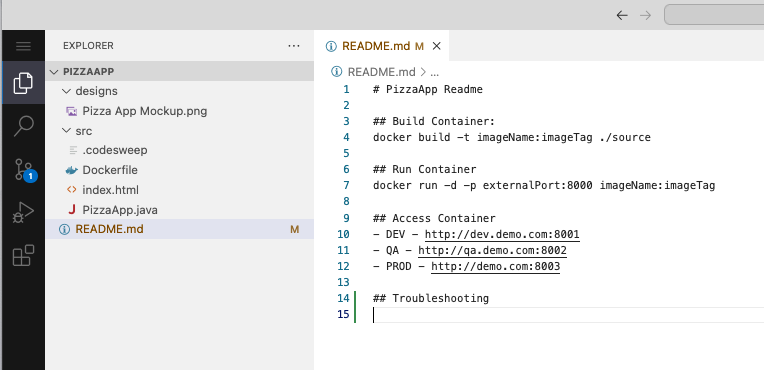The height and width of the screenshot is (370, 764).
Task: Click the '## Troubleshooting' heading line
Action: pyautogui.click(x=431, y=298)
